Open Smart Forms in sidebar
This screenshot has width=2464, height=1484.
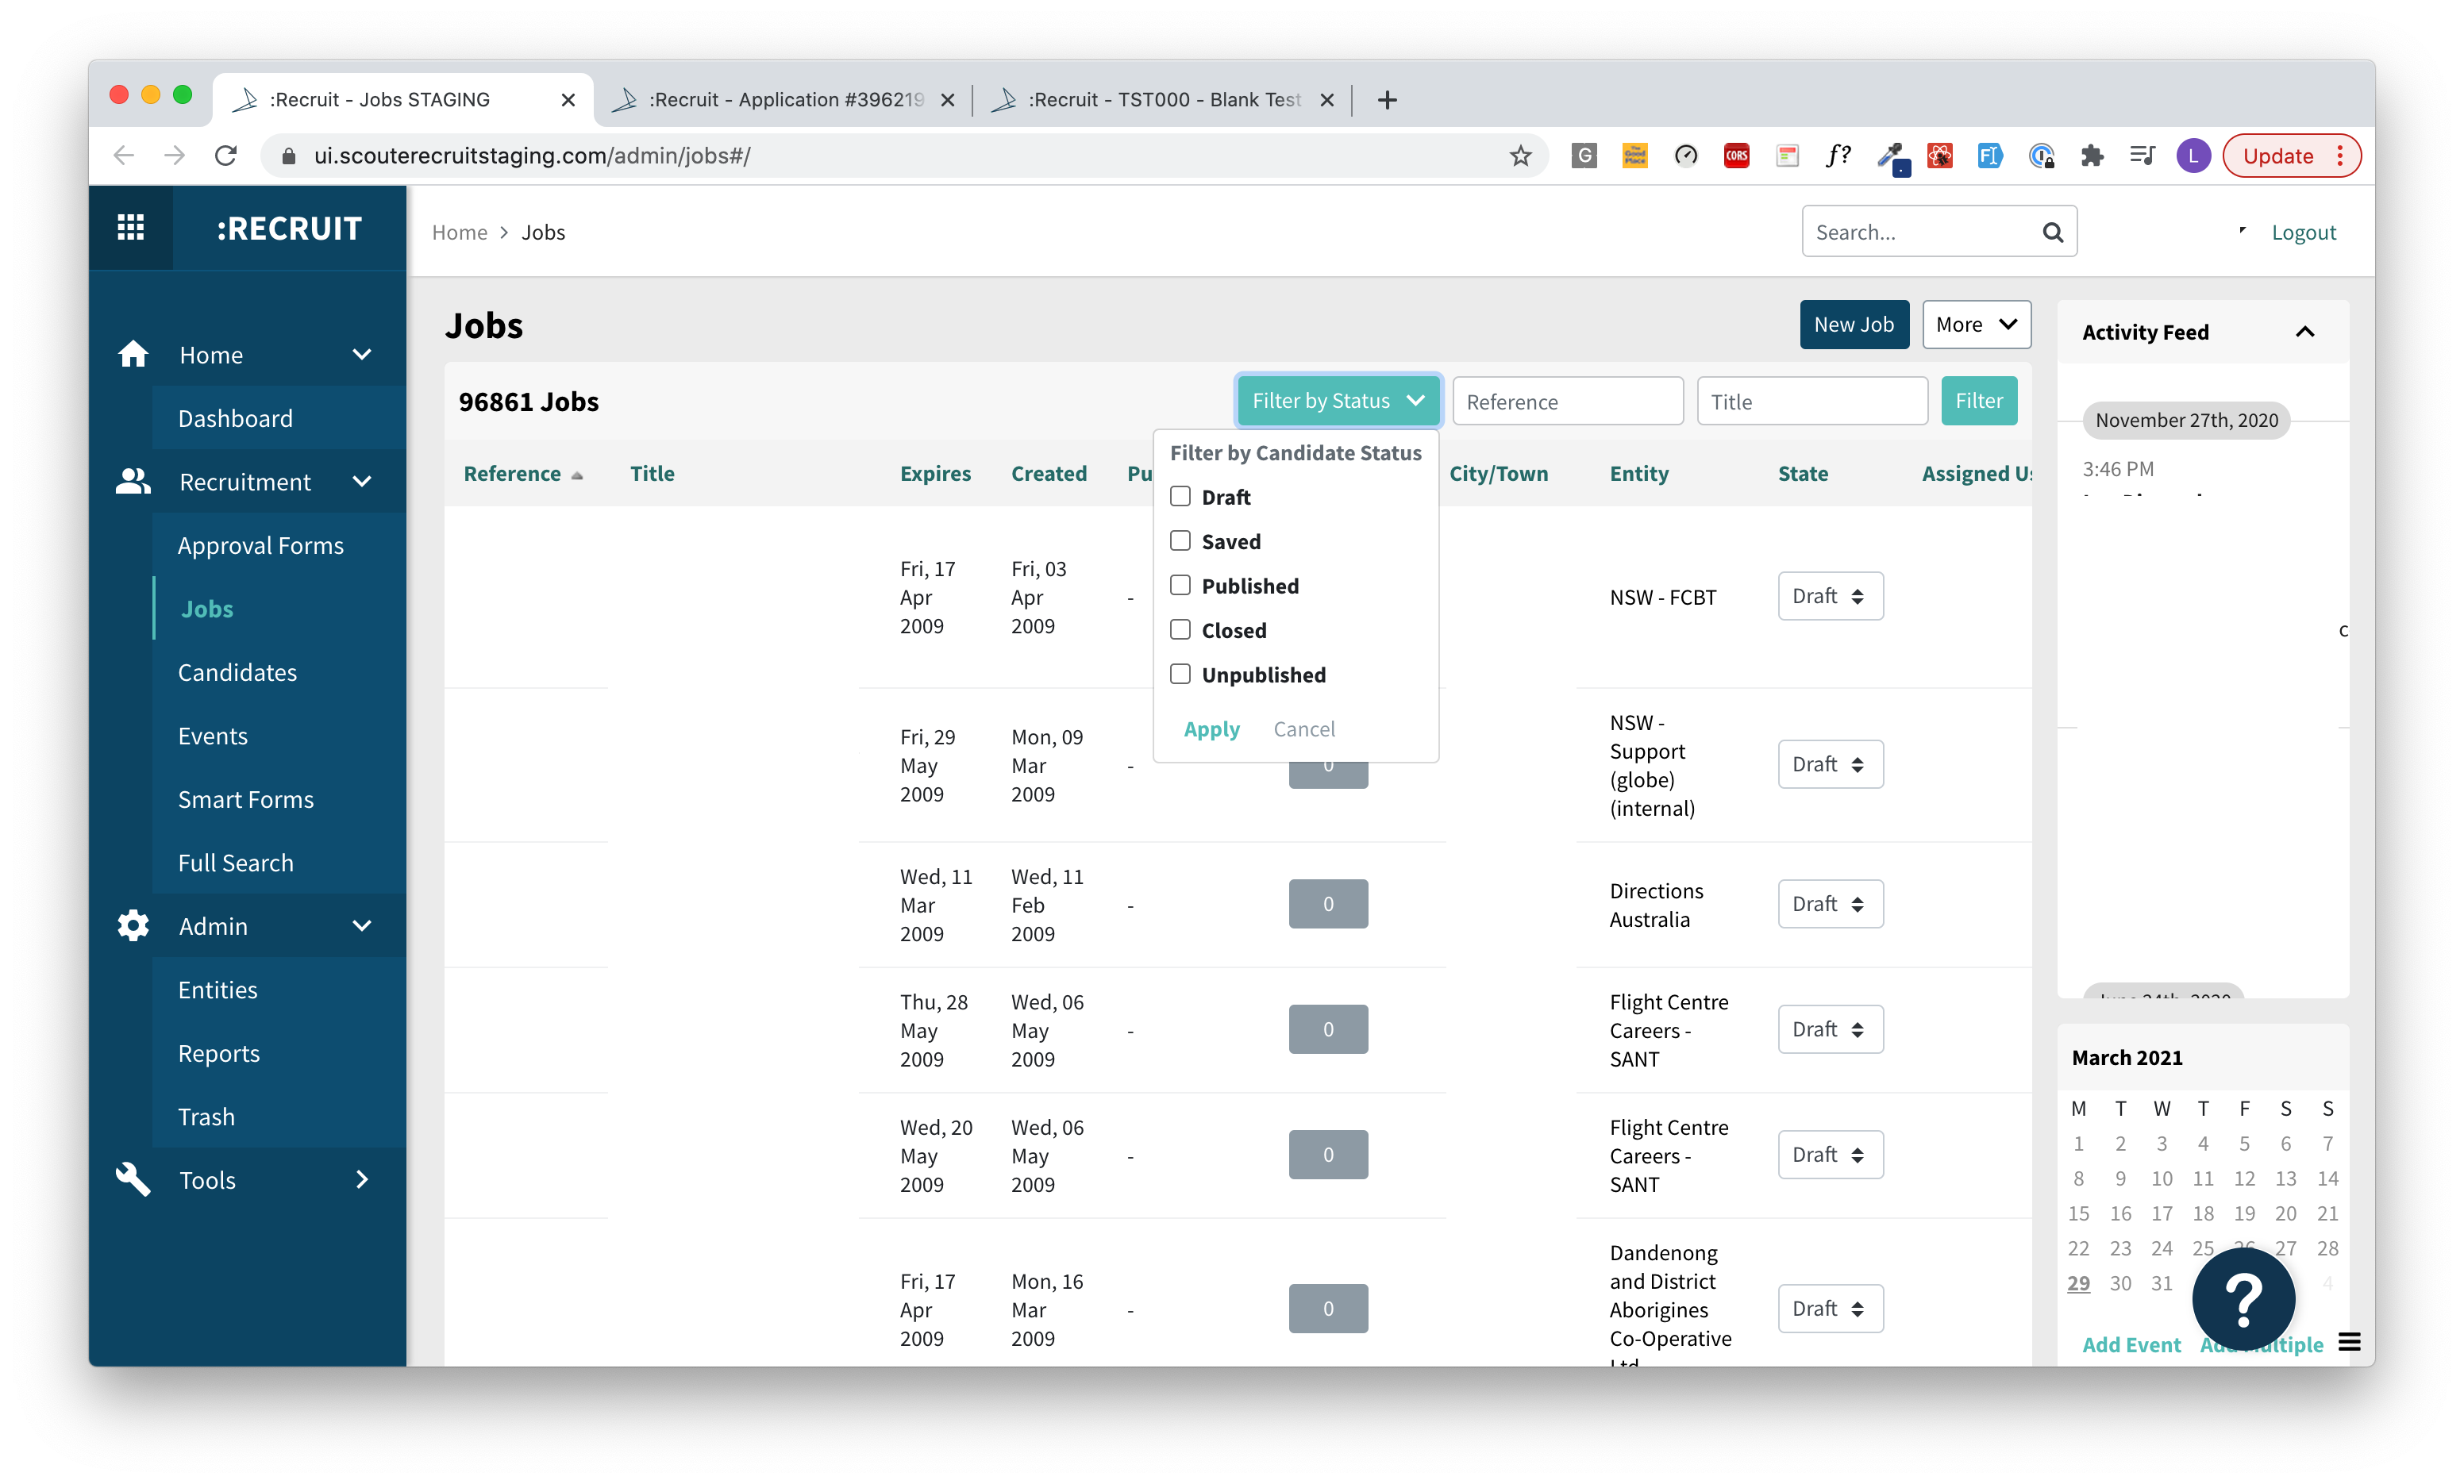[245, 800]
